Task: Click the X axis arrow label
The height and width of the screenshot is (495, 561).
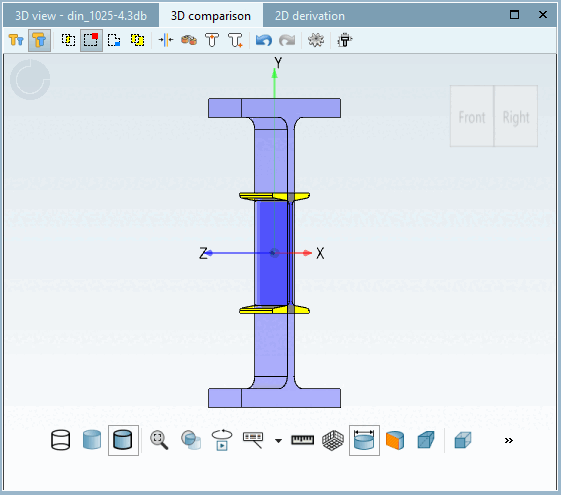Action: (320, 253)
